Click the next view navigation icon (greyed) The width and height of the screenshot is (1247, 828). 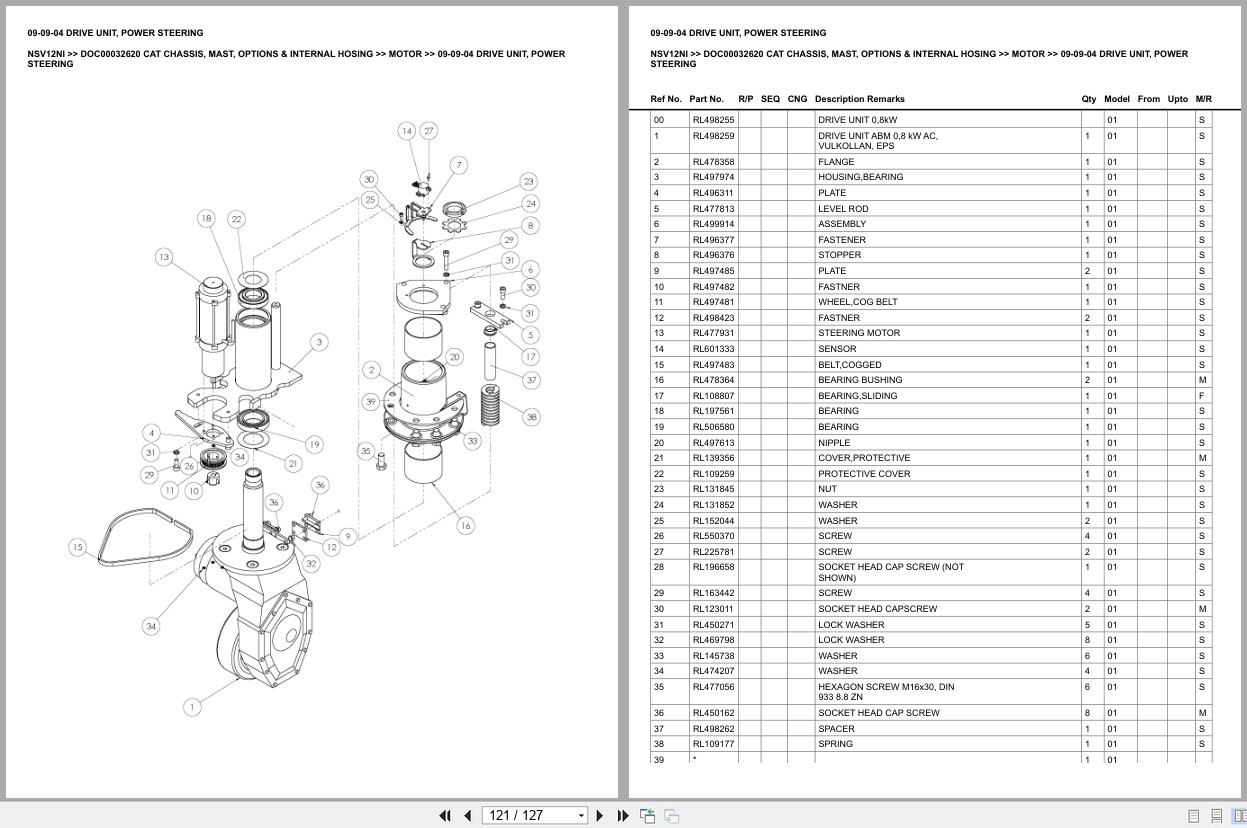coord(671,815)
